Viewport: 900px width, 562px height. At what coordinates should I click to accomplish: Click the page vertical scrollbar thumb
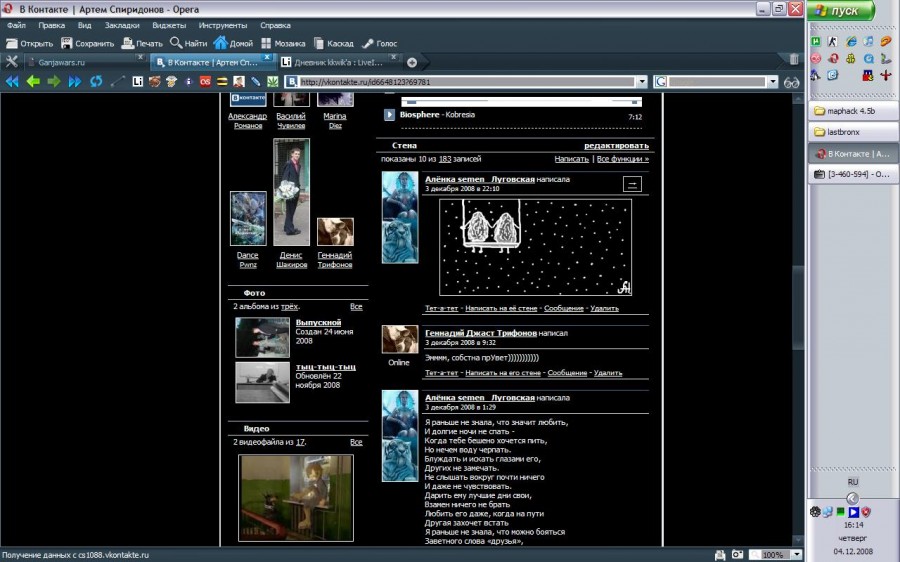point(798,307)
